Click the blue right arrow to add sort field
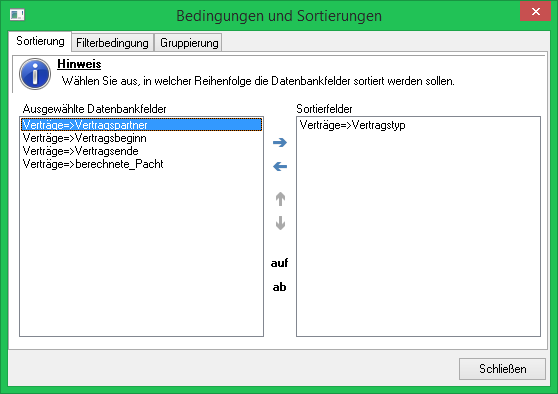Screen dimensions: 558x394 click(x=280, y=143)
